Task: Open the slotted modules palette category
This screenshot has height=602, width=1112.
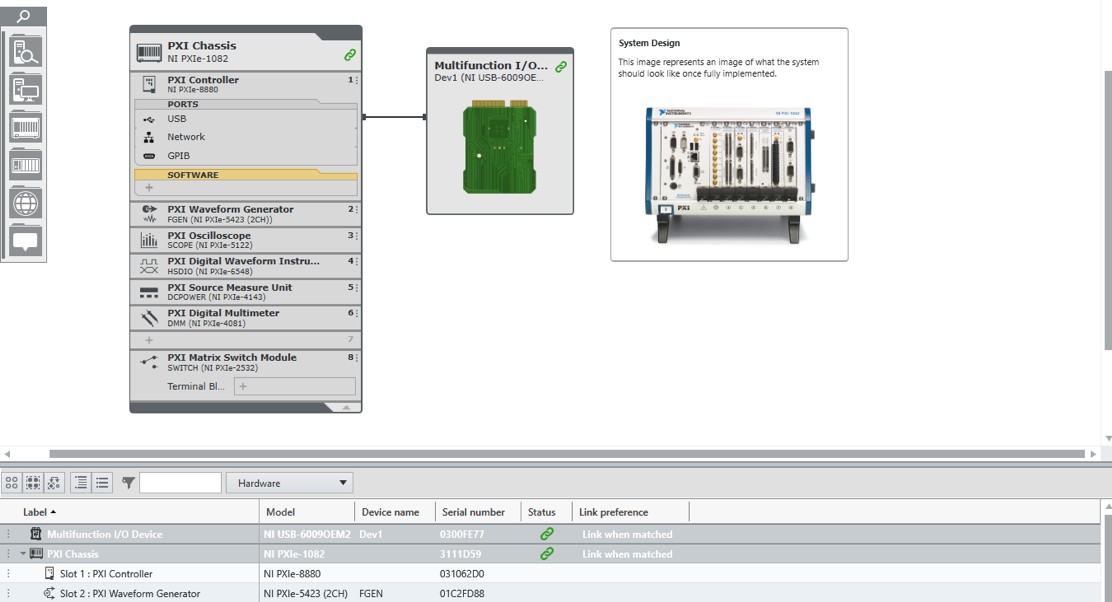Action: point(26,165)
